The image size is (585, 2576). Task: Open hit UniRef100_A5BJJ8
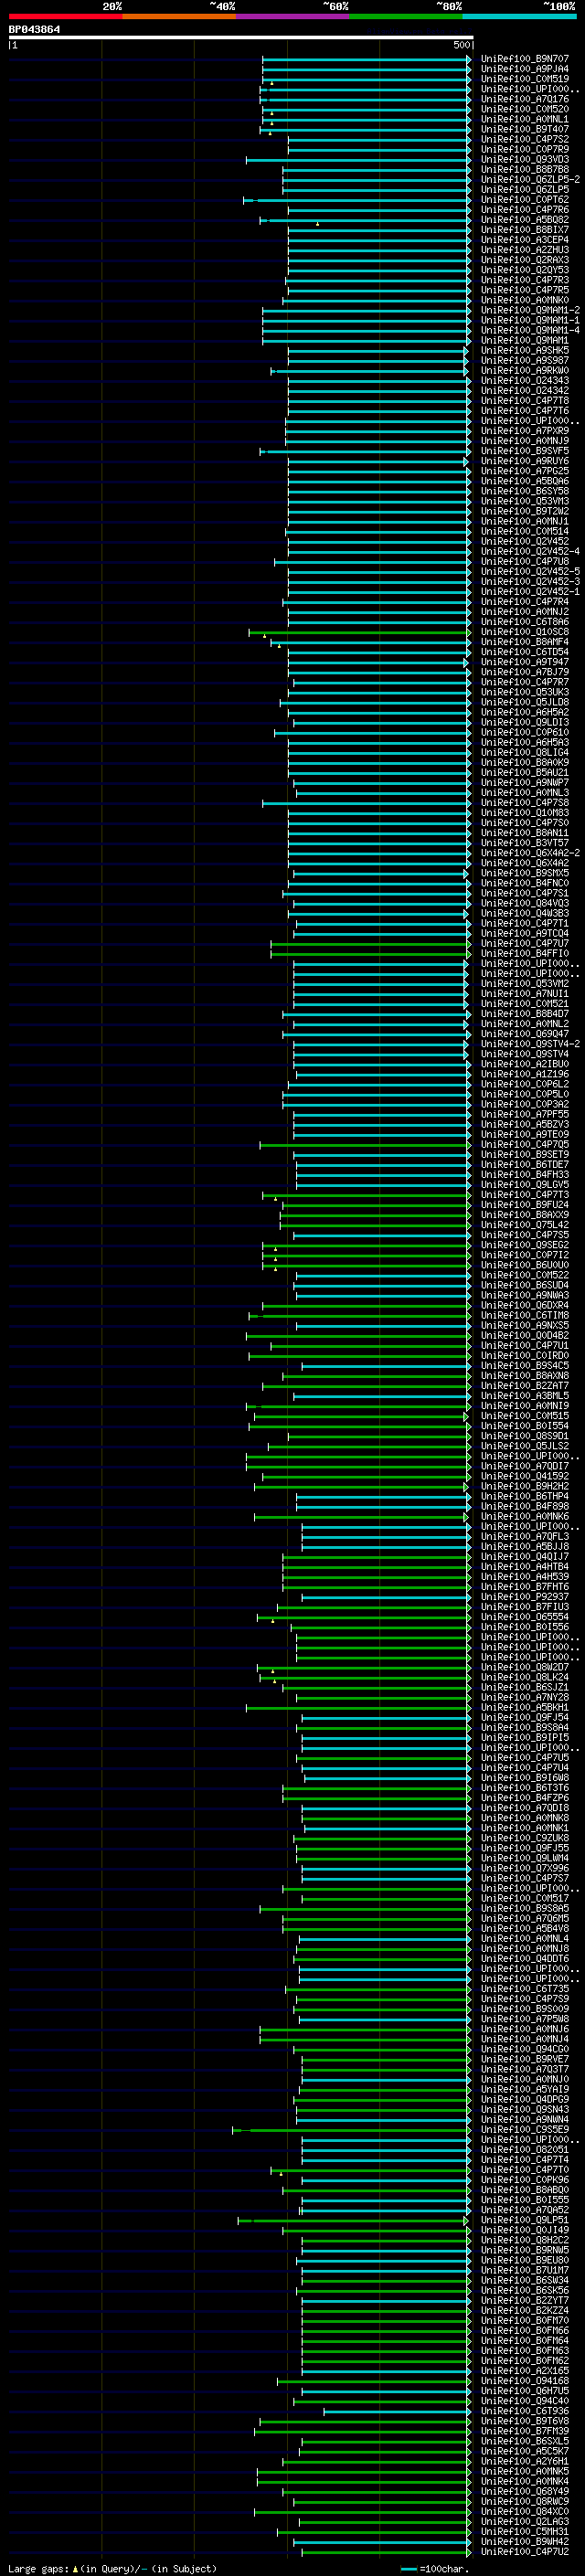click(x=524, y=1546)
